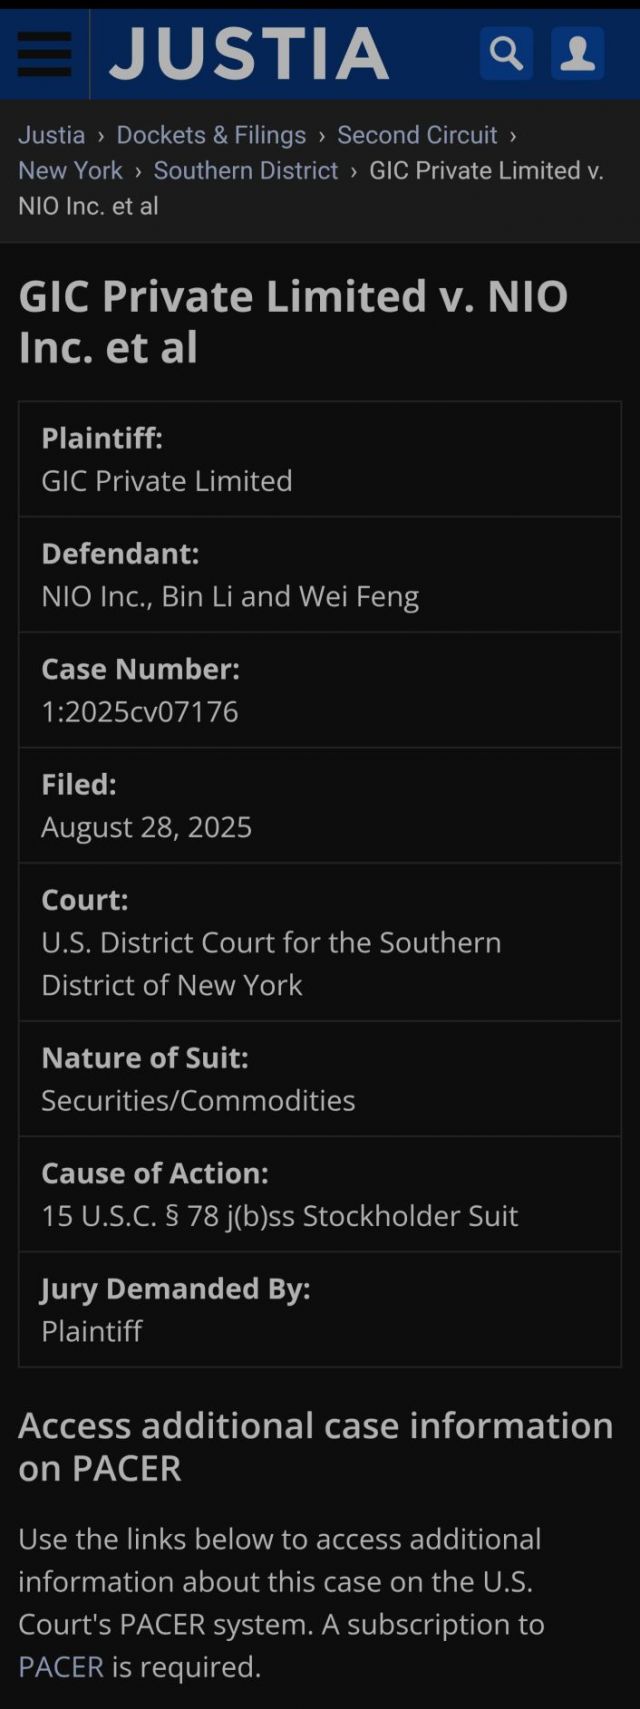Screen dimensions: 640x1709
Task: Follow the PACER hyperlink
Action: coord(61,1667)
